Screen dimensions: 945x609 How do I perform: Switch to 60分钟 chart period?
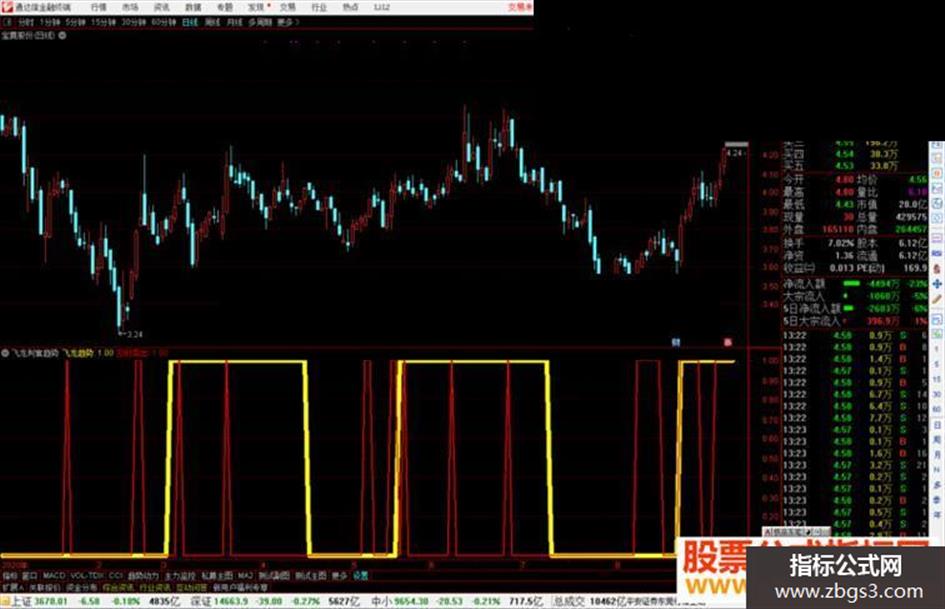pyautogui.click(x=163, y=22)
